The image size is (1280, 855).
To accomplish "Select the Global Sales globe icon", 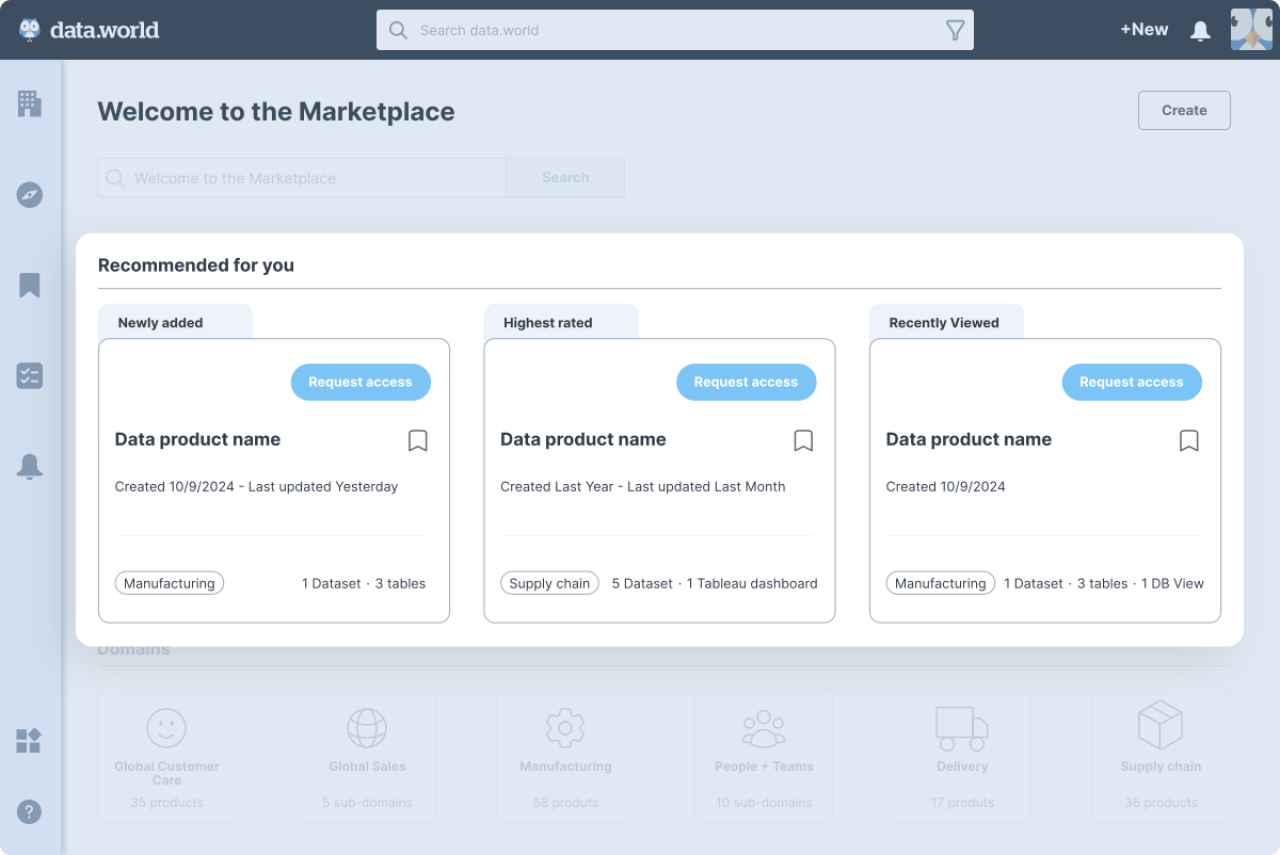I will (367, 728).
